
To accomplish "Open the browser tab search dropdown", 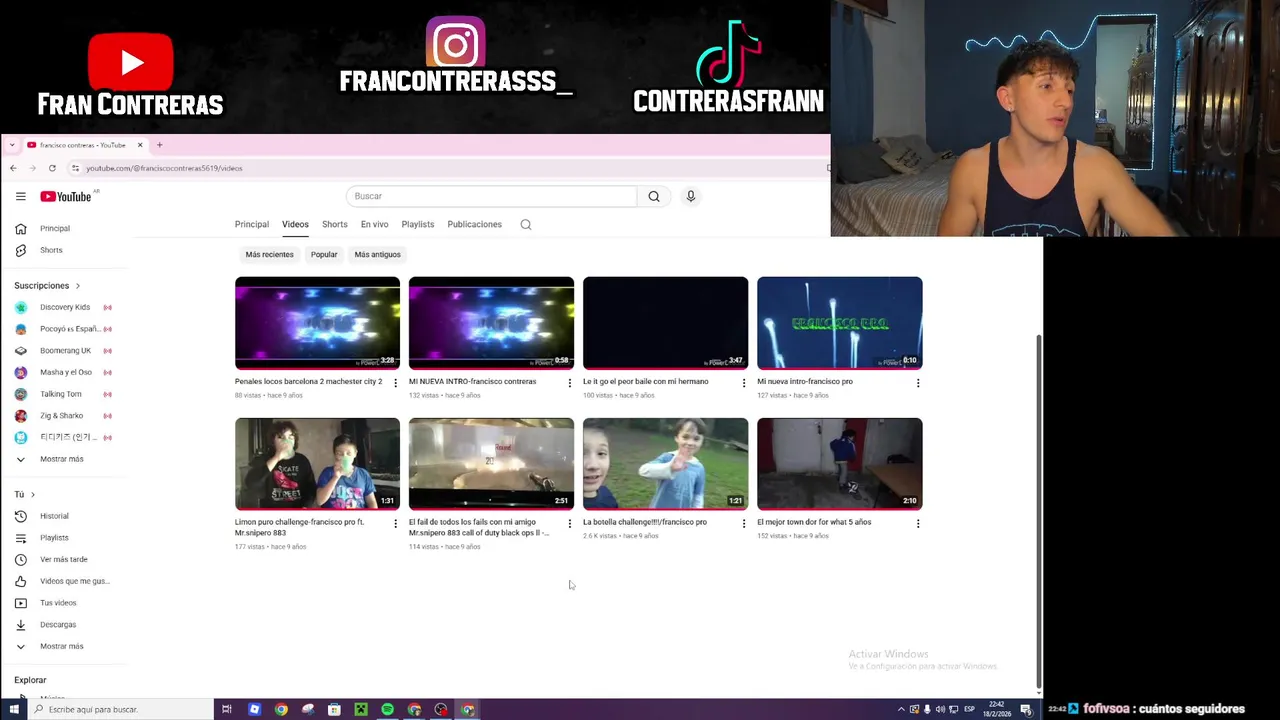I will click(11, 145).
